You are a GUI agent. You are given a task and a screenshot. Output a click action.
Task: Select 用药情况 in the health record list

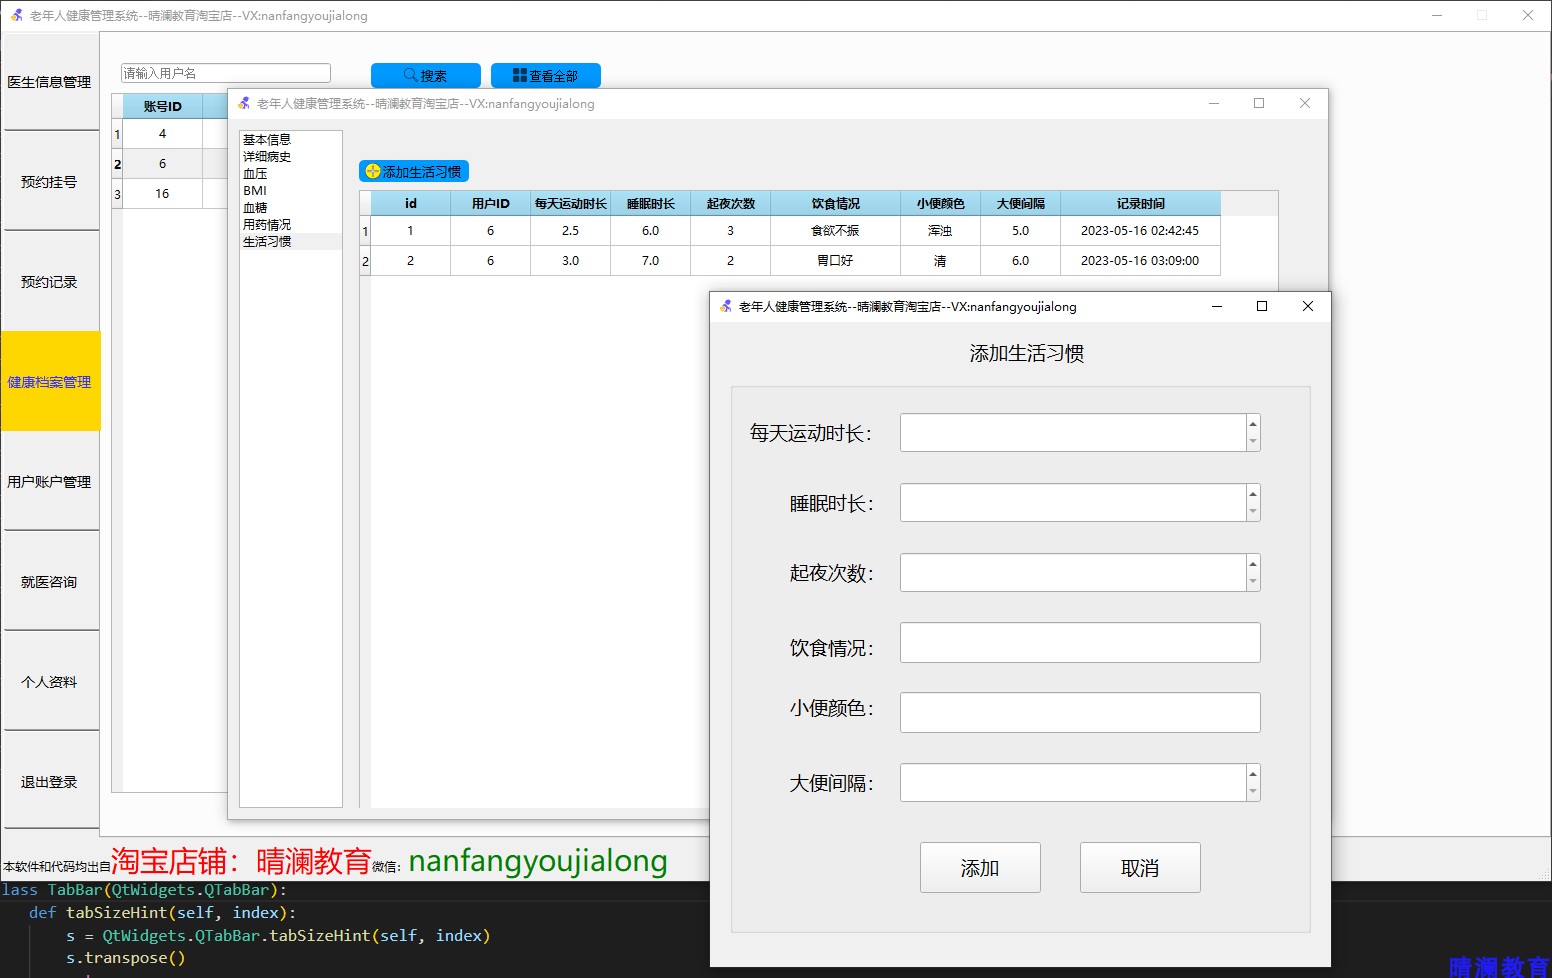(291, 225)
